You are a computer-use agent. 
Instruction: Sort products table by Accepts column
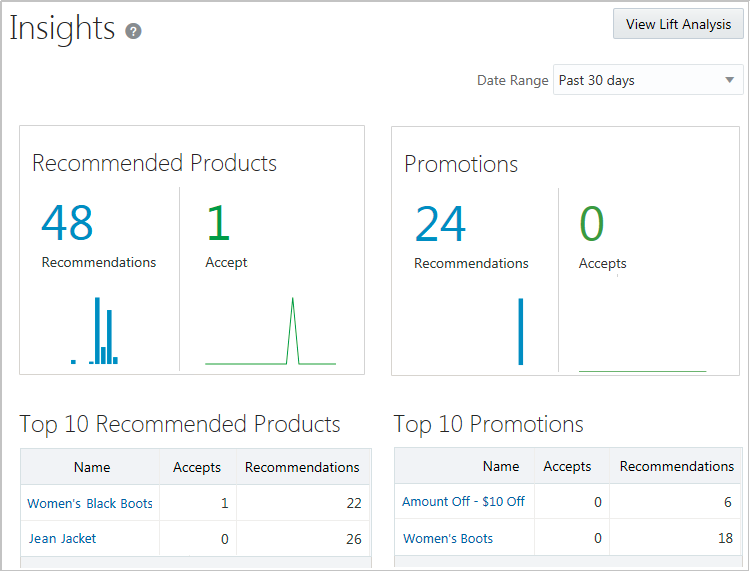coord(197,467)
